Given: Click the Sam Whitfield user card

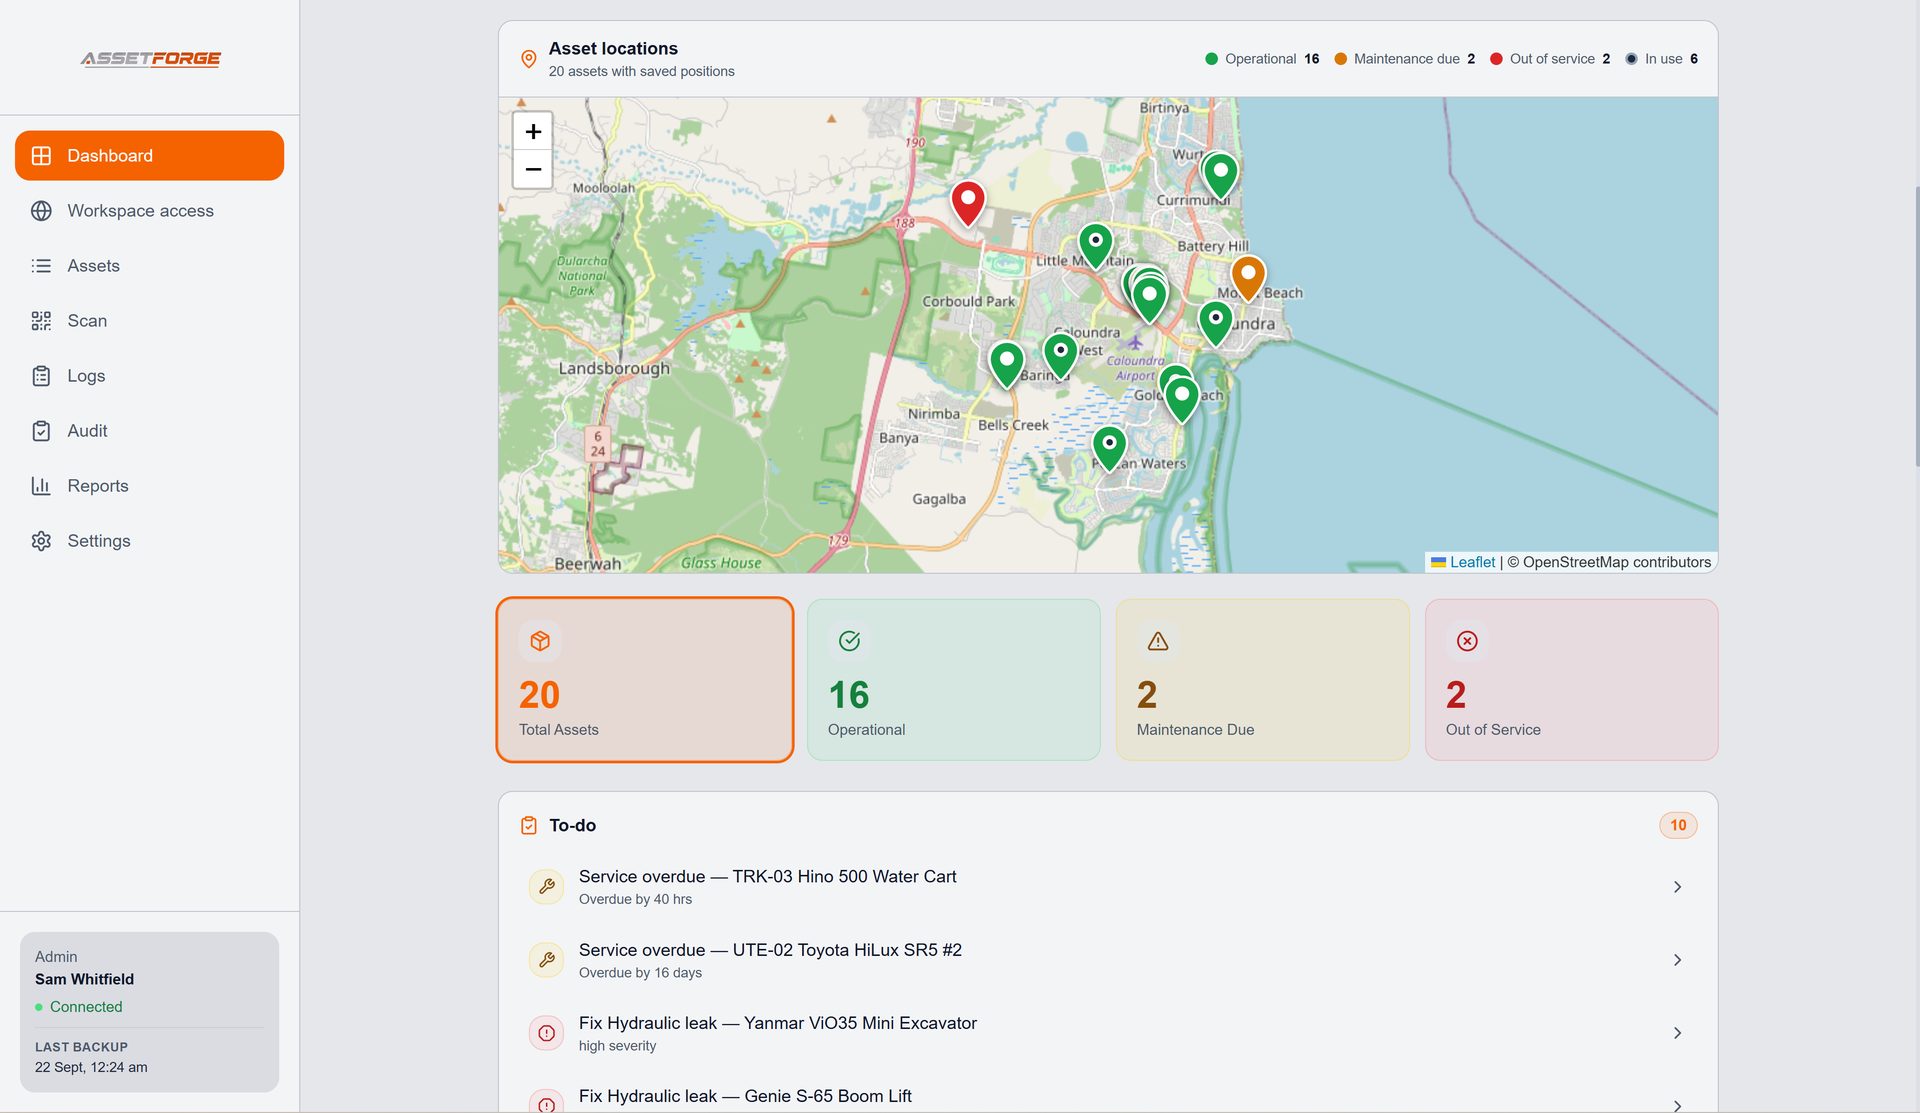Looking at the screenshot, I should pos(149,1012).
